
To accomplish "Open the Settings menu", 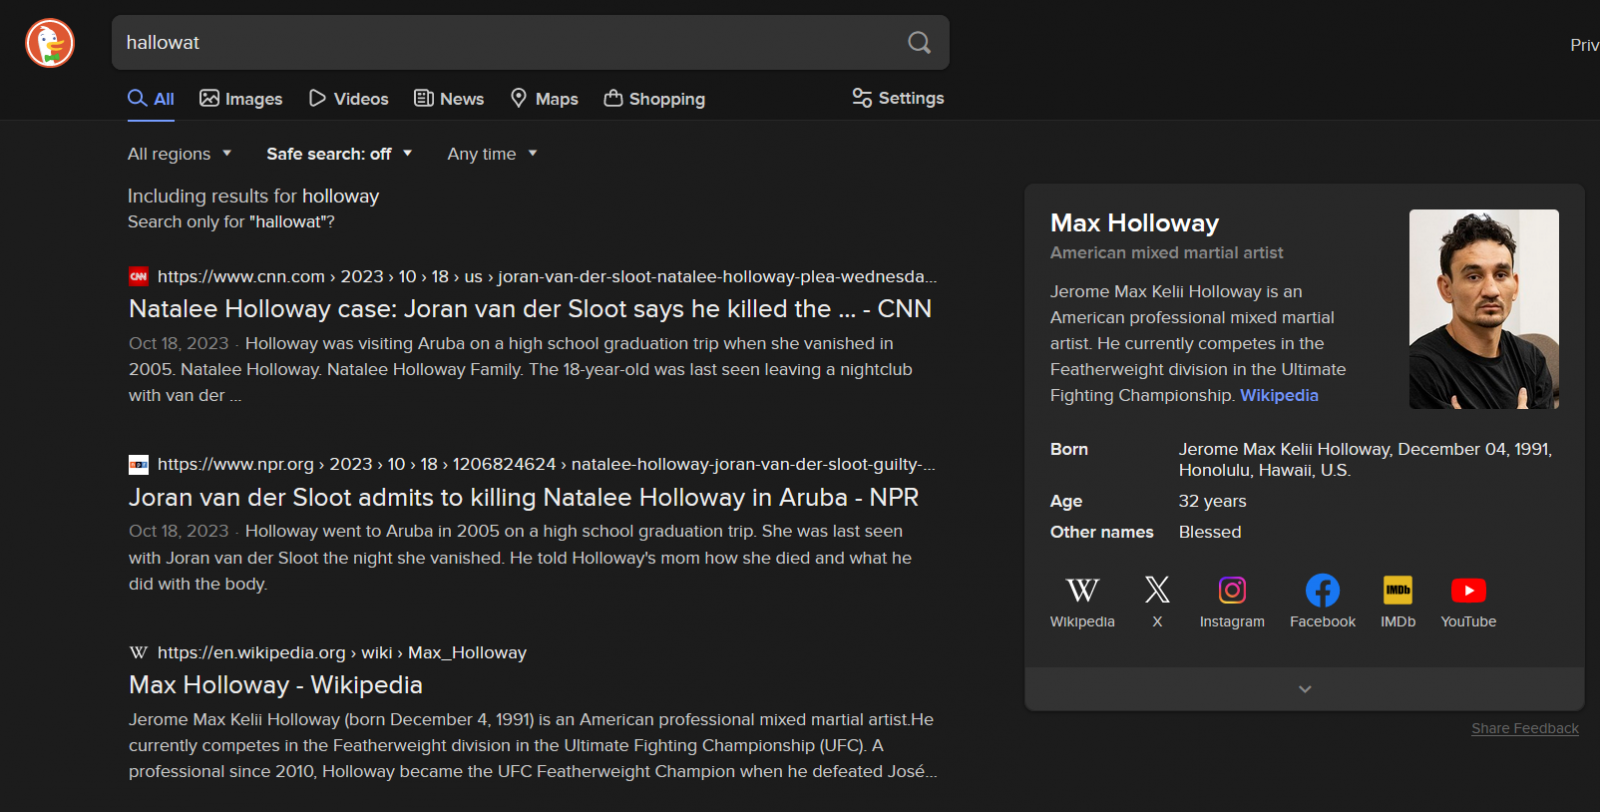I will pos(898,97).
